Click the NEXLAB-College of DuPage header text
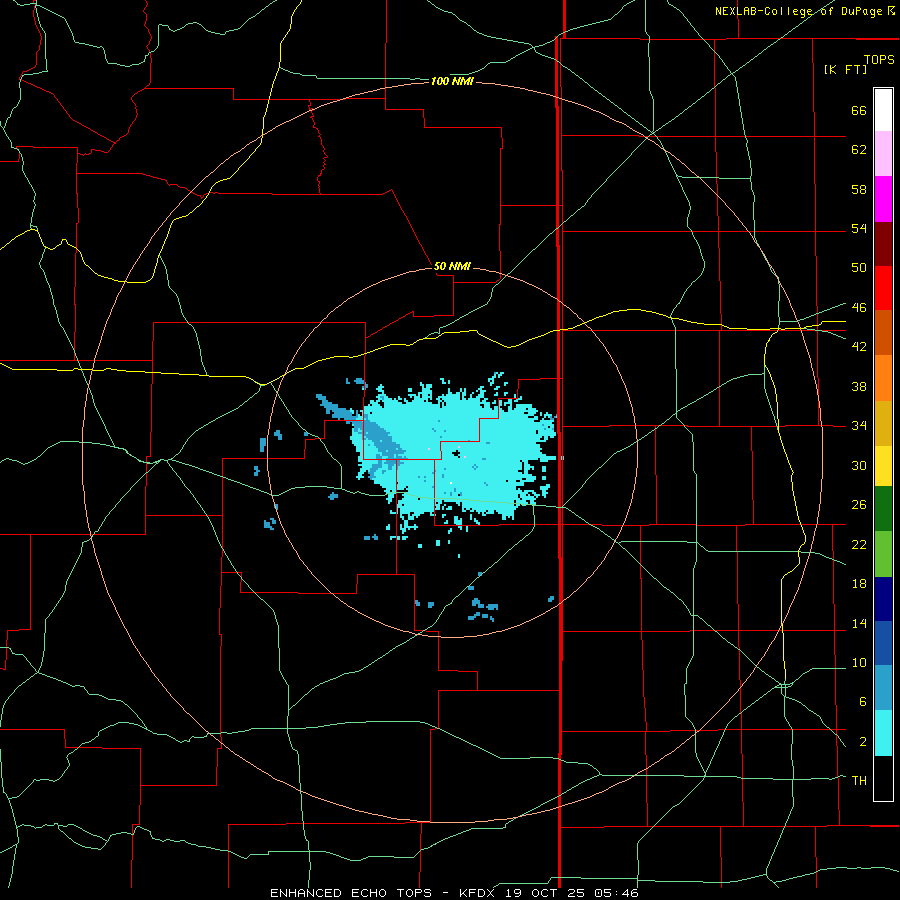 tap(800, 11)
